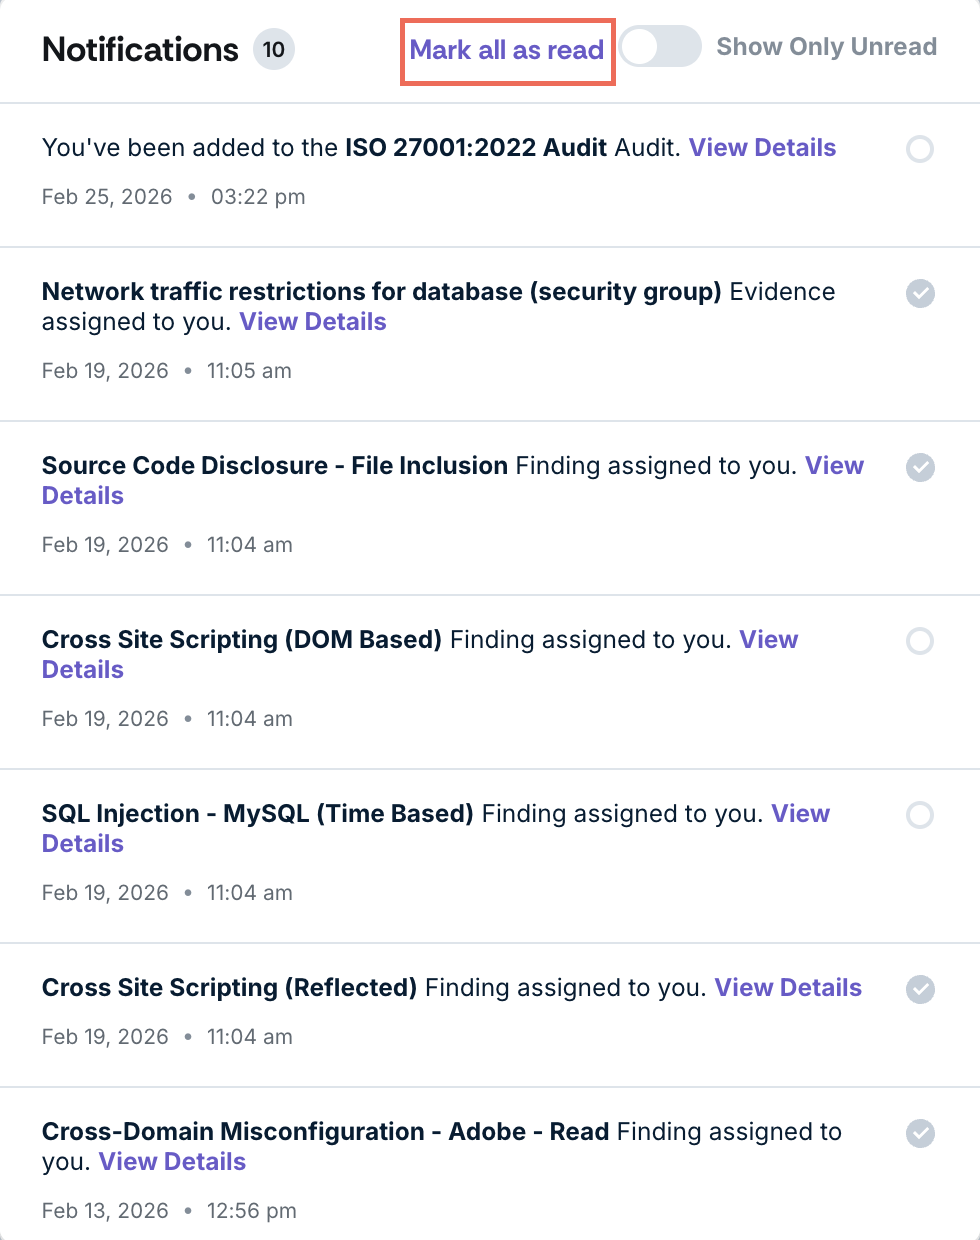Click the Notifications panel heading
Screen dimensions: 980x1240
[140, 50]
